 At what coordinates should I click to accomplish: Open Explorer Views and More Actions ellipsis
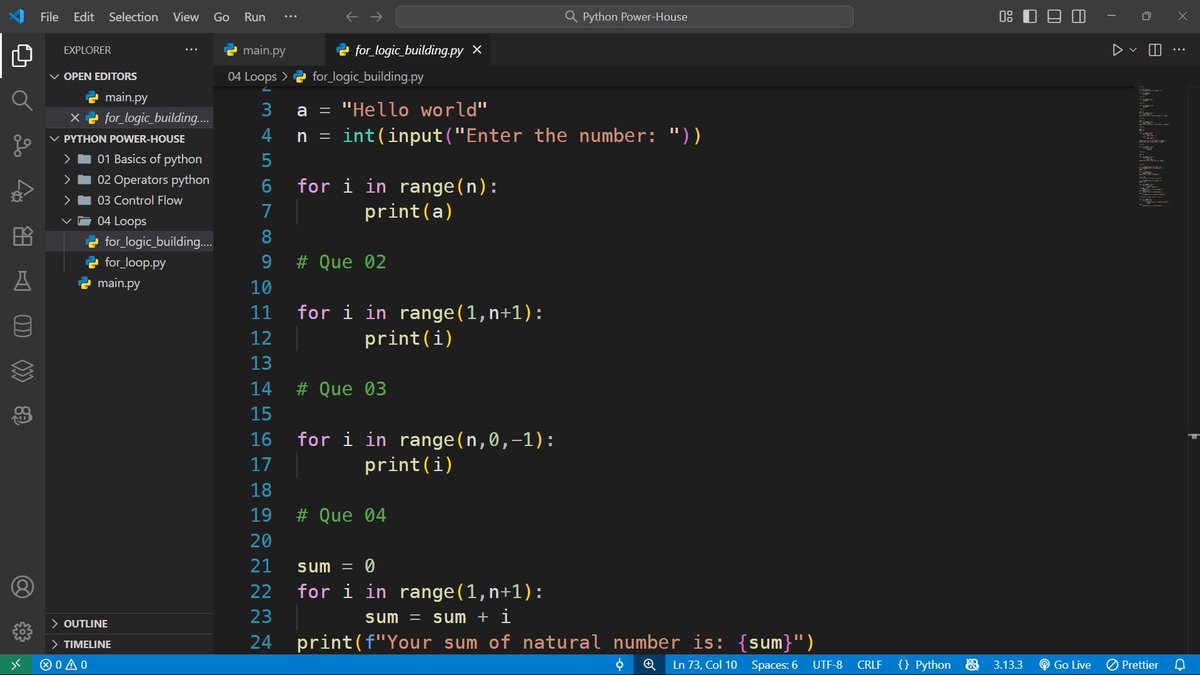coord(191,50)
